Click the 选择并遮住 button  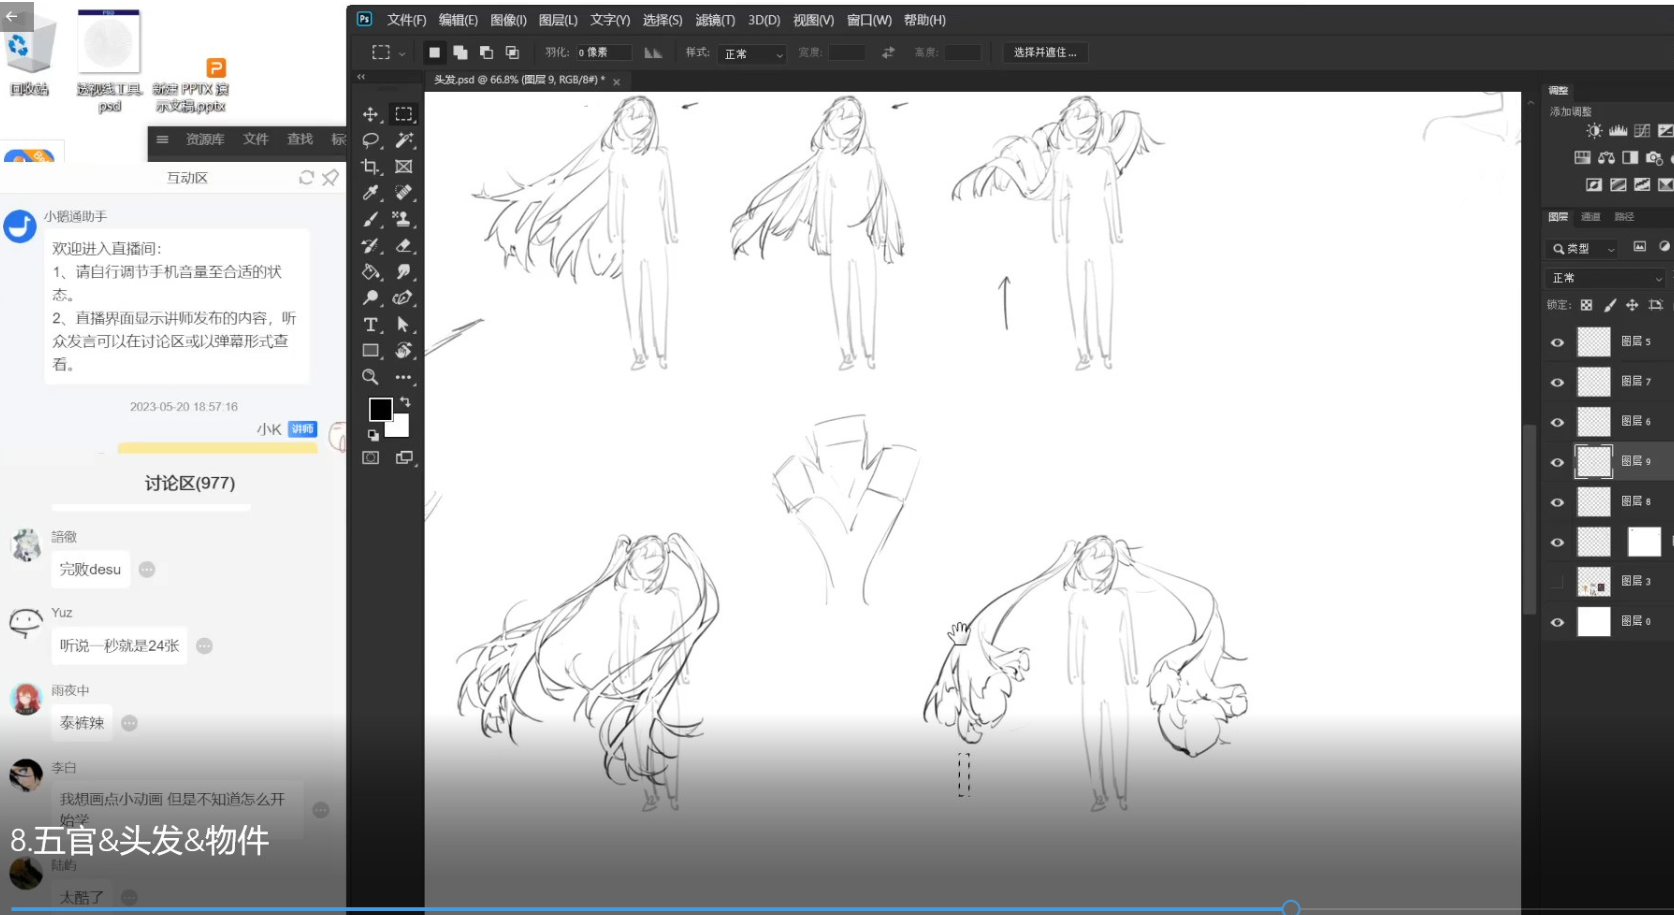[x=1045, y=53]
